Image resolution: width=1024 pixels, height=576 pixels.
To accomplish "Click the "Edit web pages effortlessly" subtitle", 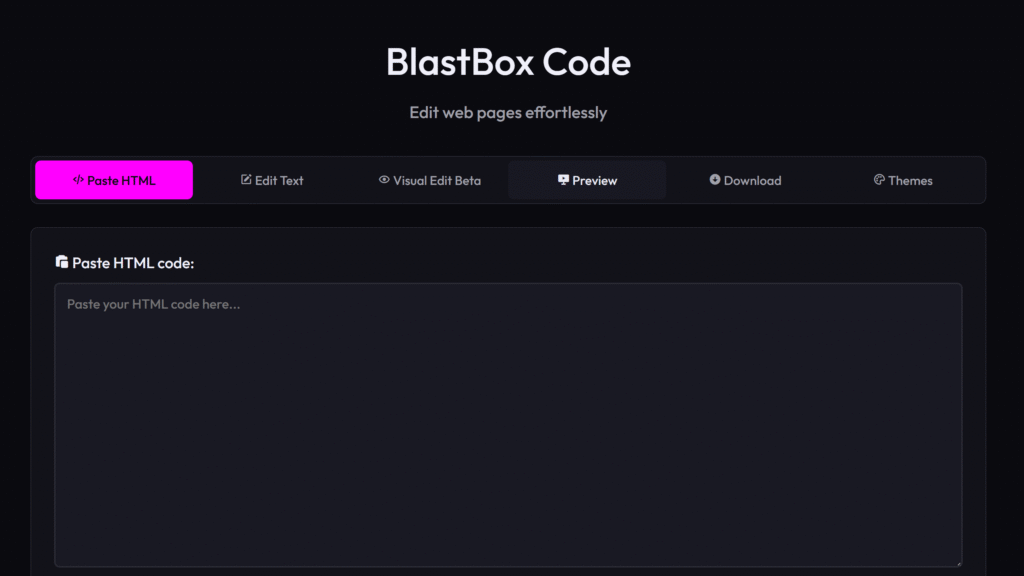I will click(x=508, y=112).
